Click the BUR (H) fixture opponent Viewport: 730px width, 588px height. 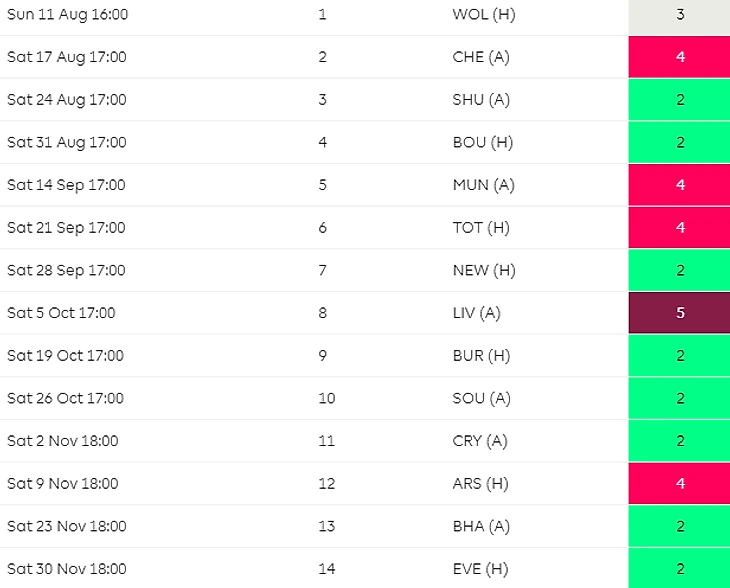tap(481, 356)
